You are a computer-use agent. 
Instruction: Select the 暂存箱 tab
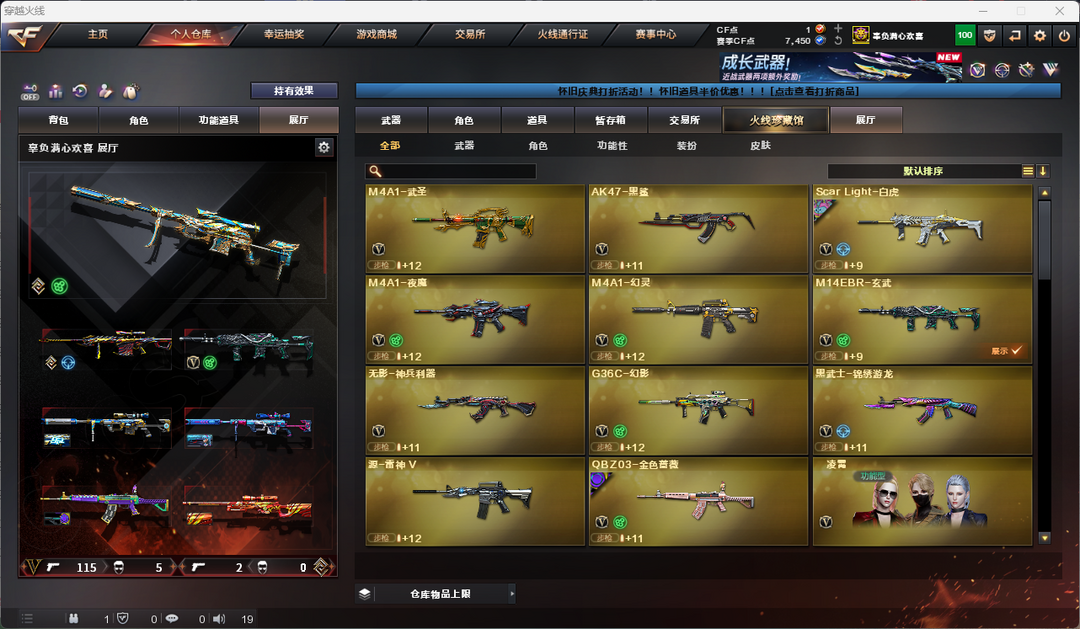point(610,120)
